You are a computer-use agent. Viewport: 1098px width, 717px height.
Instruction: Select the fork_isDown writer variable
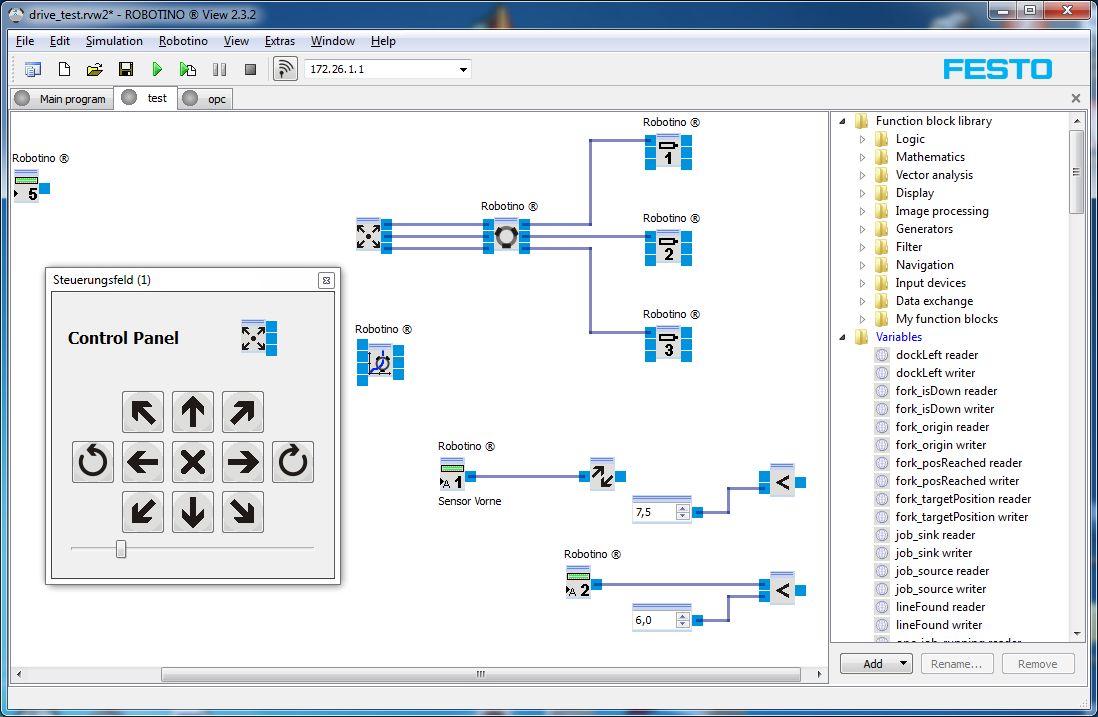(945, 409)
